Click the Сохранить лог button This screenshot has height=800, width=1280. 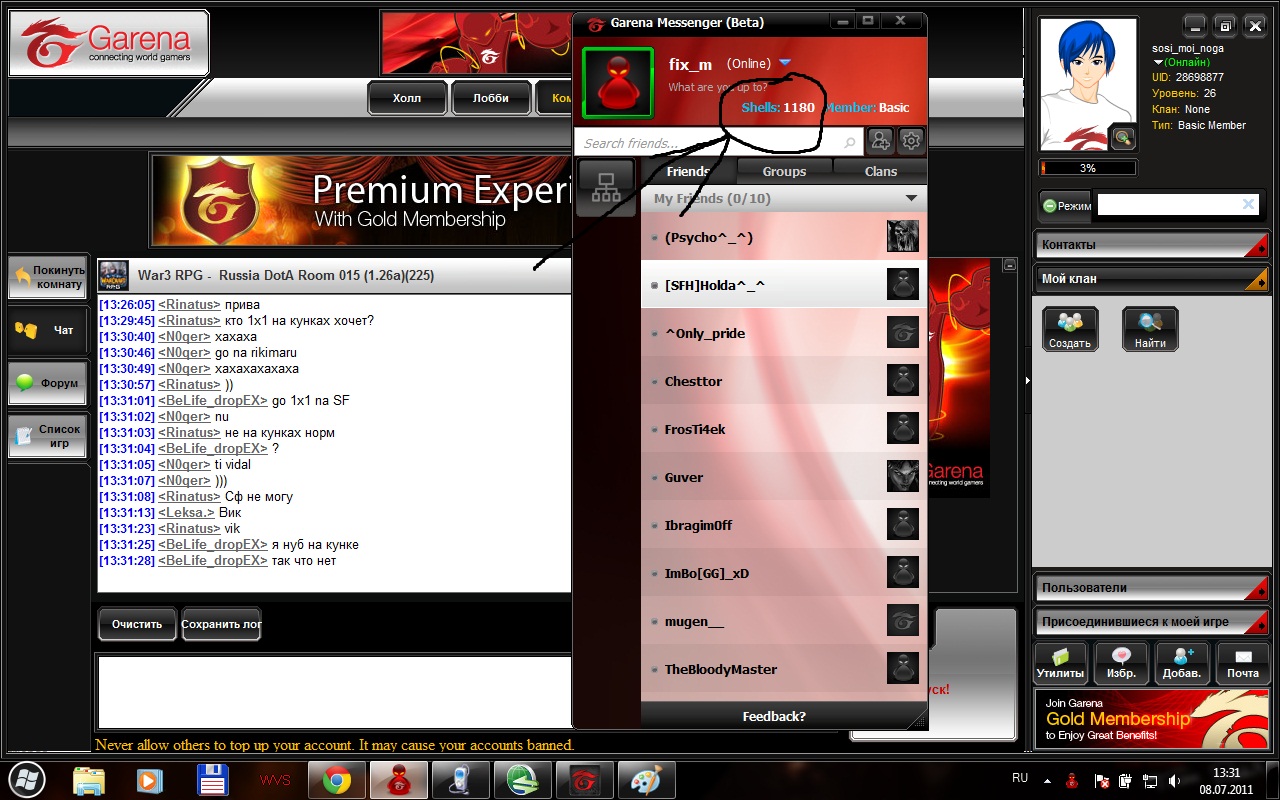[221, 624]
